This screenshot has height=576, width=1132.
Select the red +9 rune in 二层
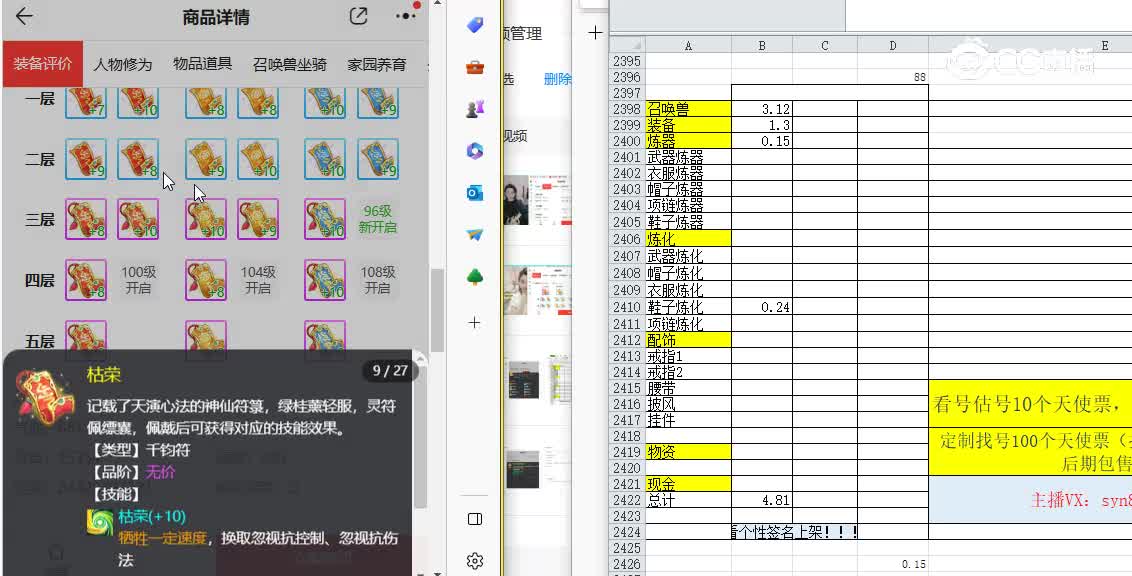[x=86, y=160]
